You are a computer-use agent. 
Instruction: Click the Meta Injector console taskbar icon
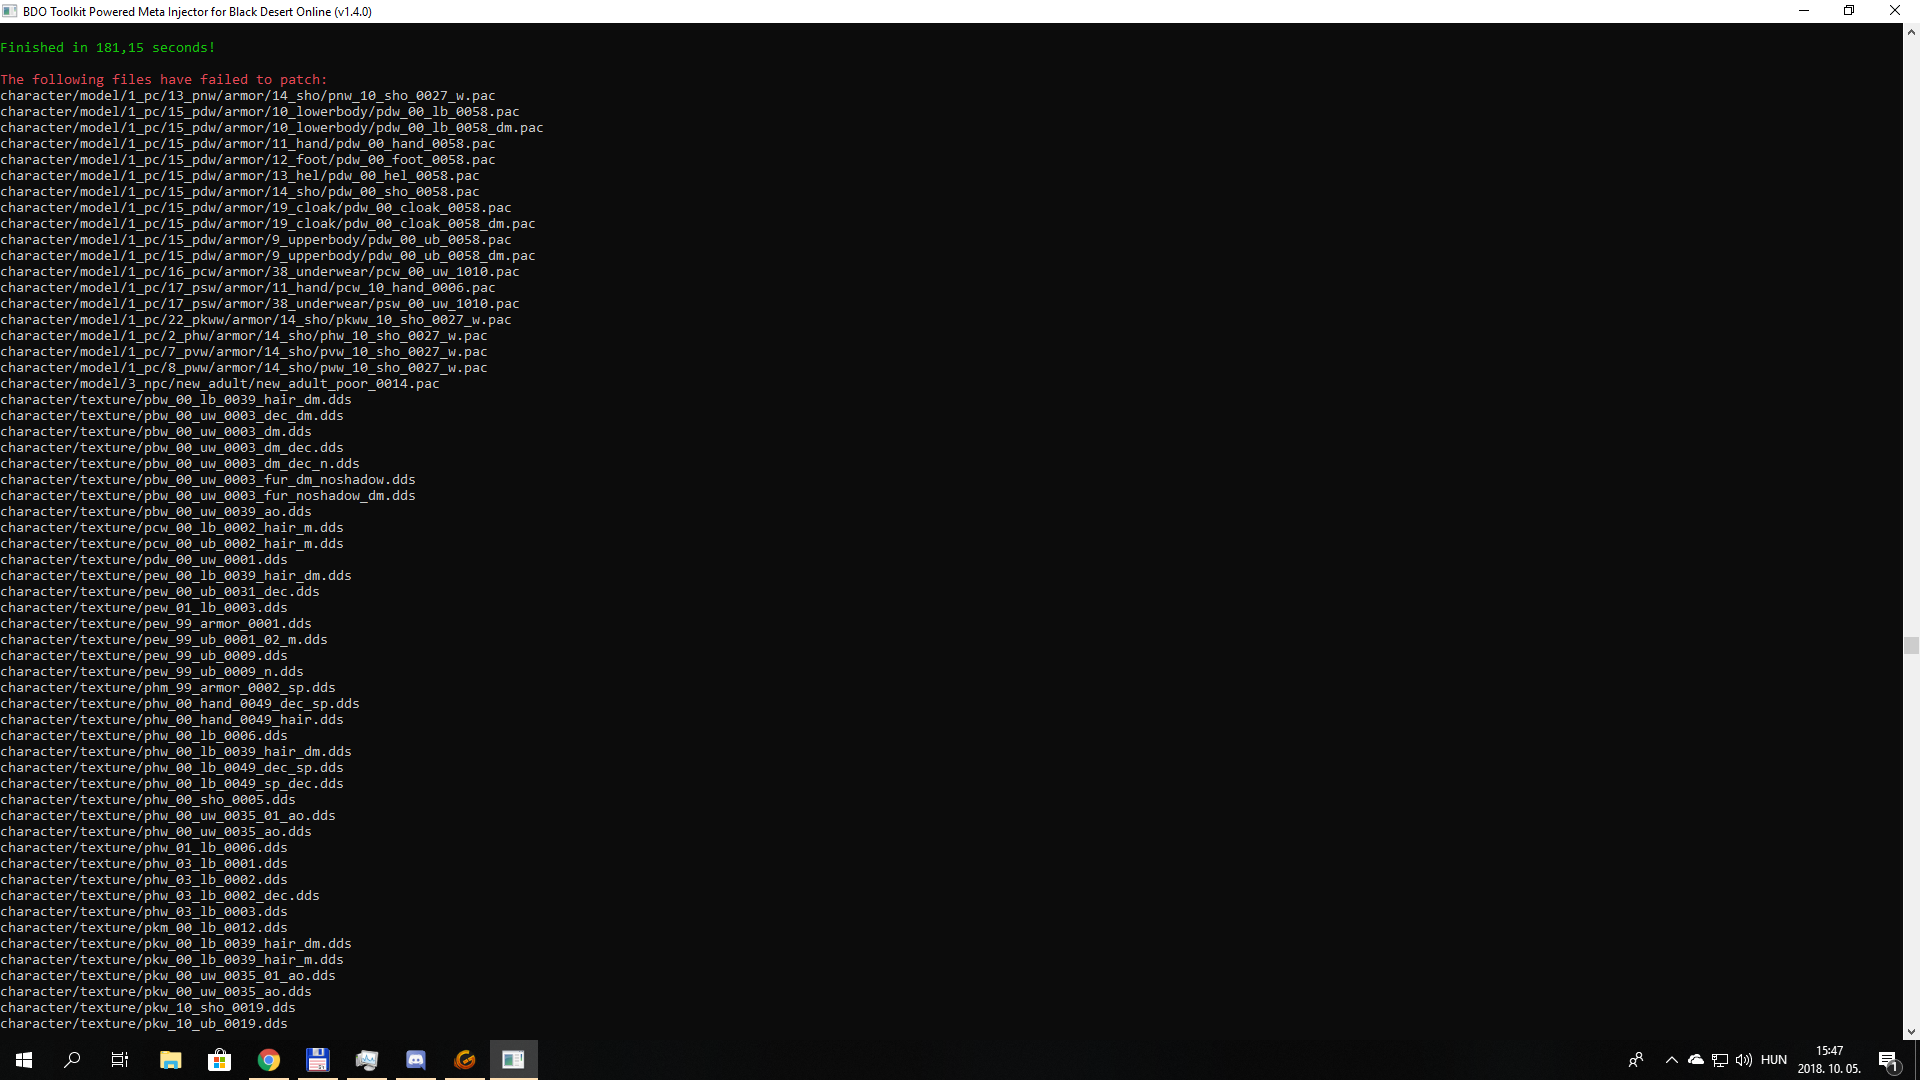pyautogui.click(x=513, y=1060)
